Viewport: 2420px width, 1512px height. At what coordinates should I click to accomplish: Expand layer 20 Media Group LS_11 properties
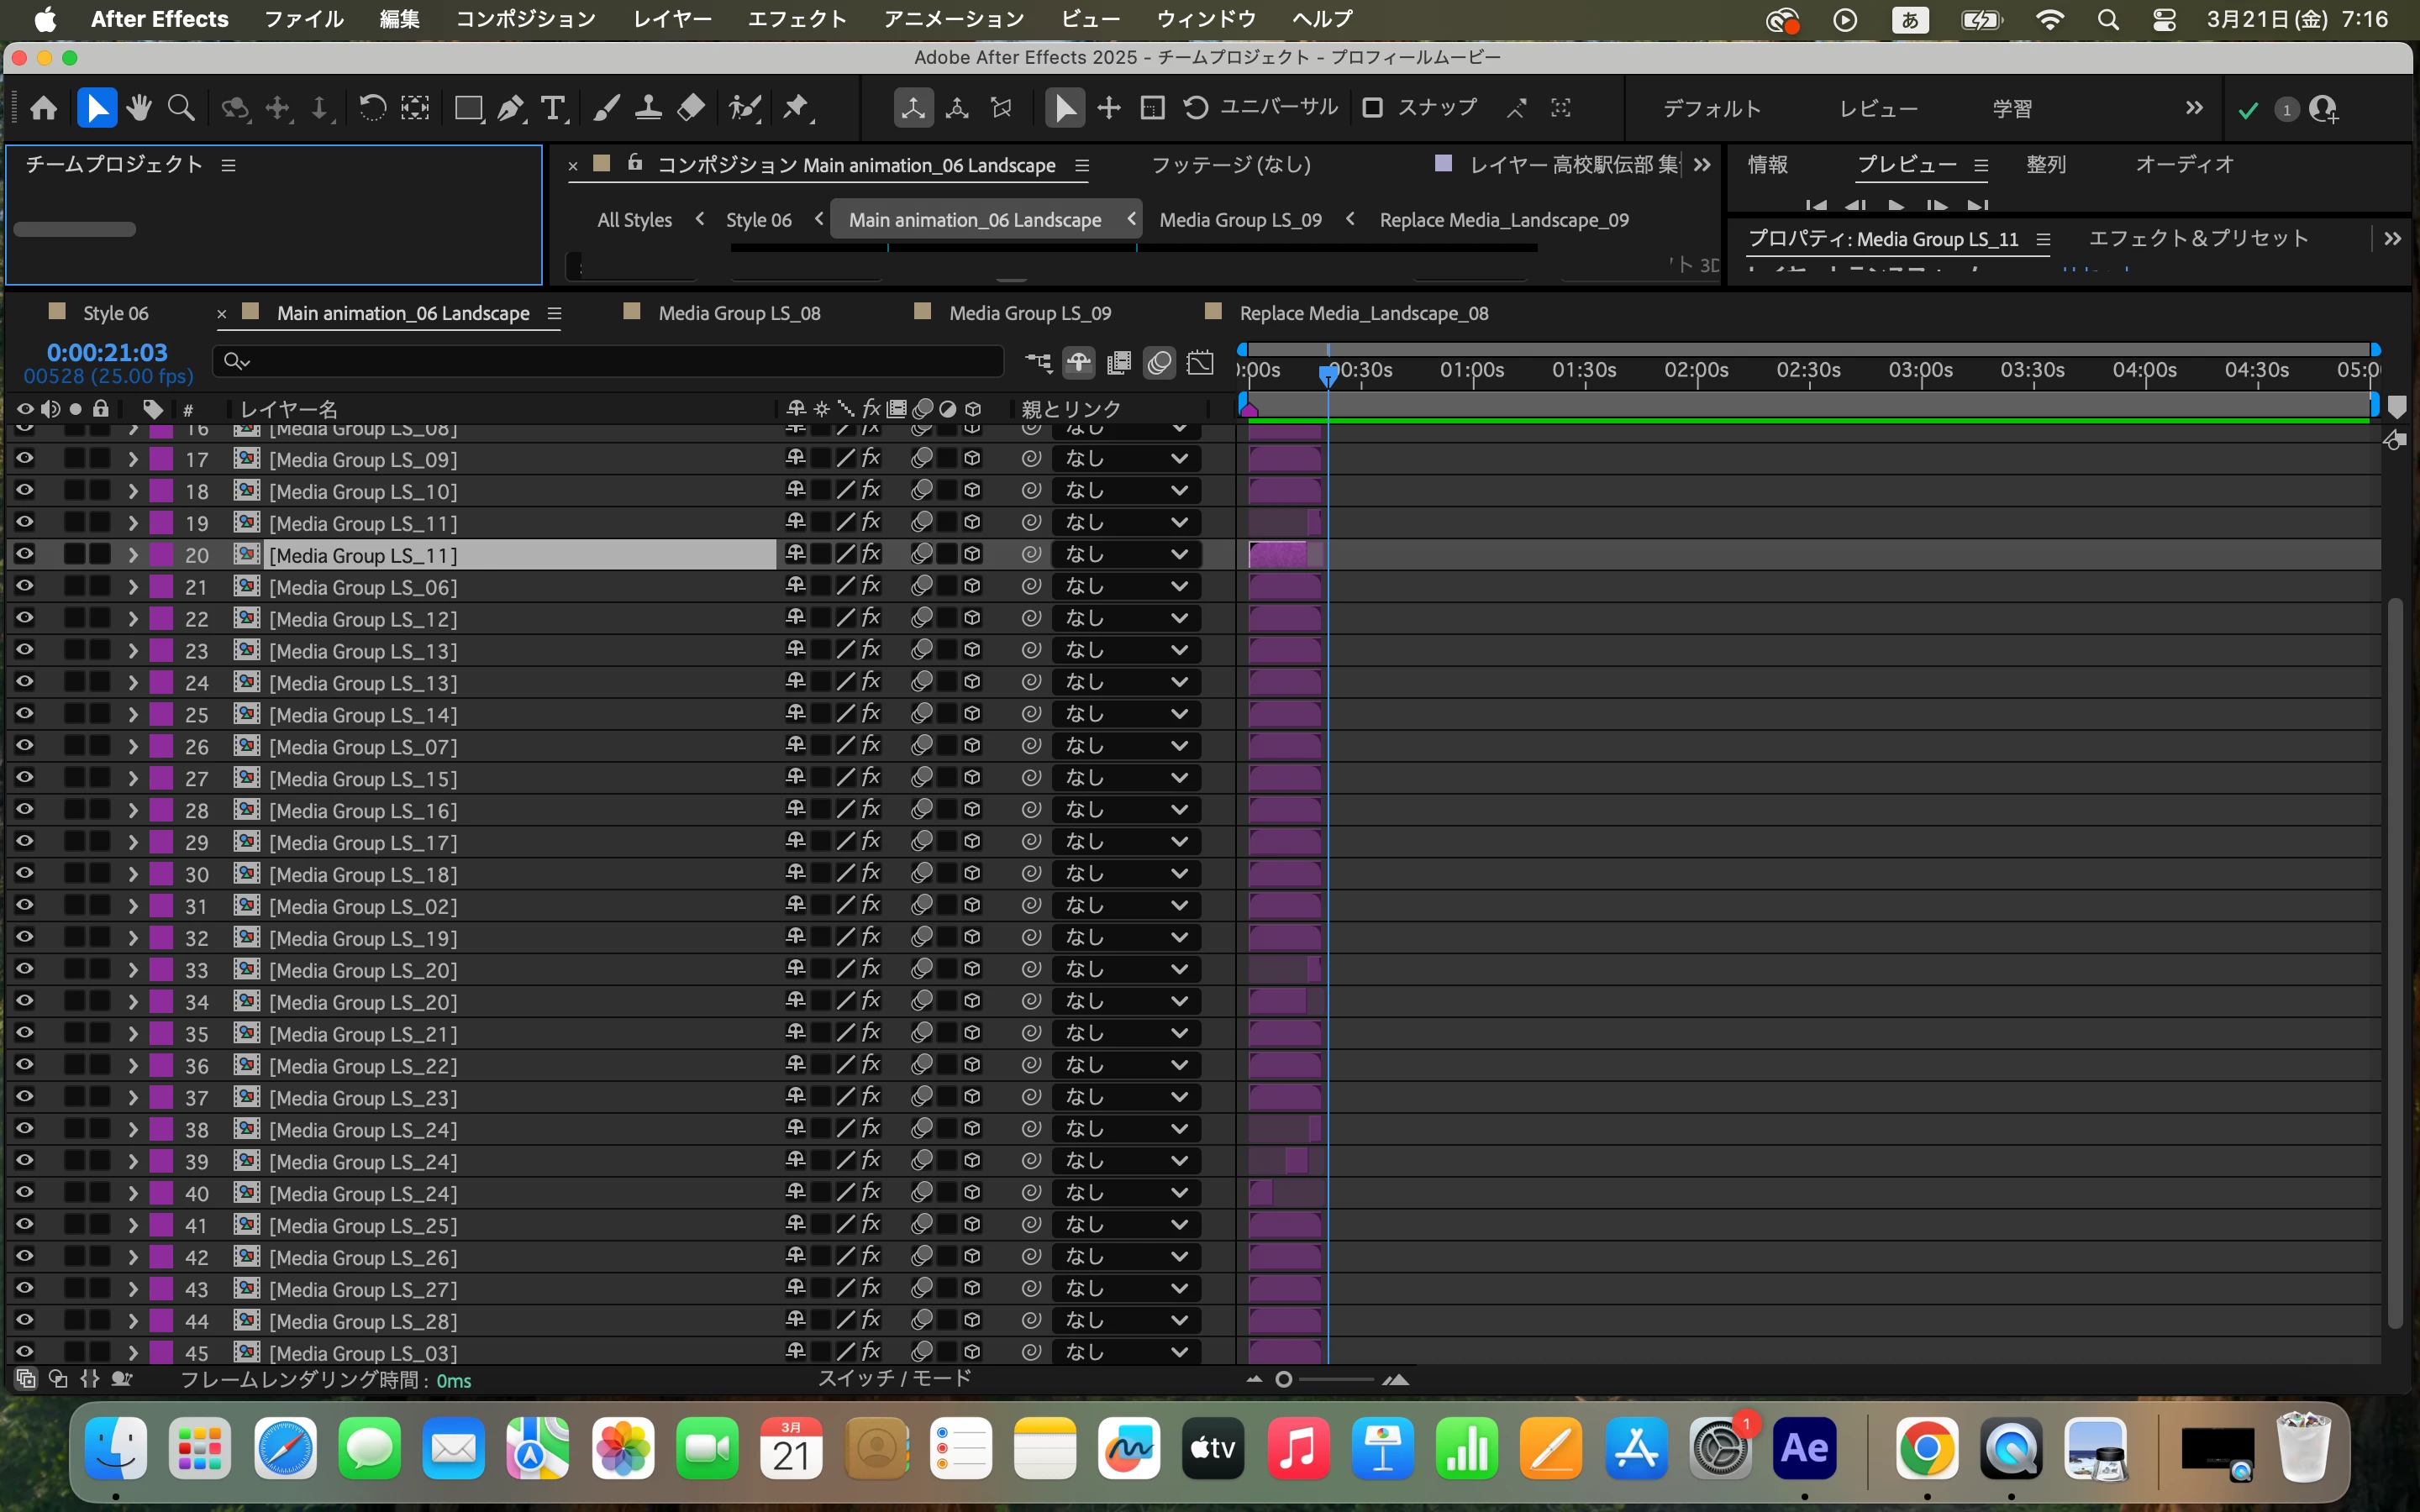click(133, 555)
